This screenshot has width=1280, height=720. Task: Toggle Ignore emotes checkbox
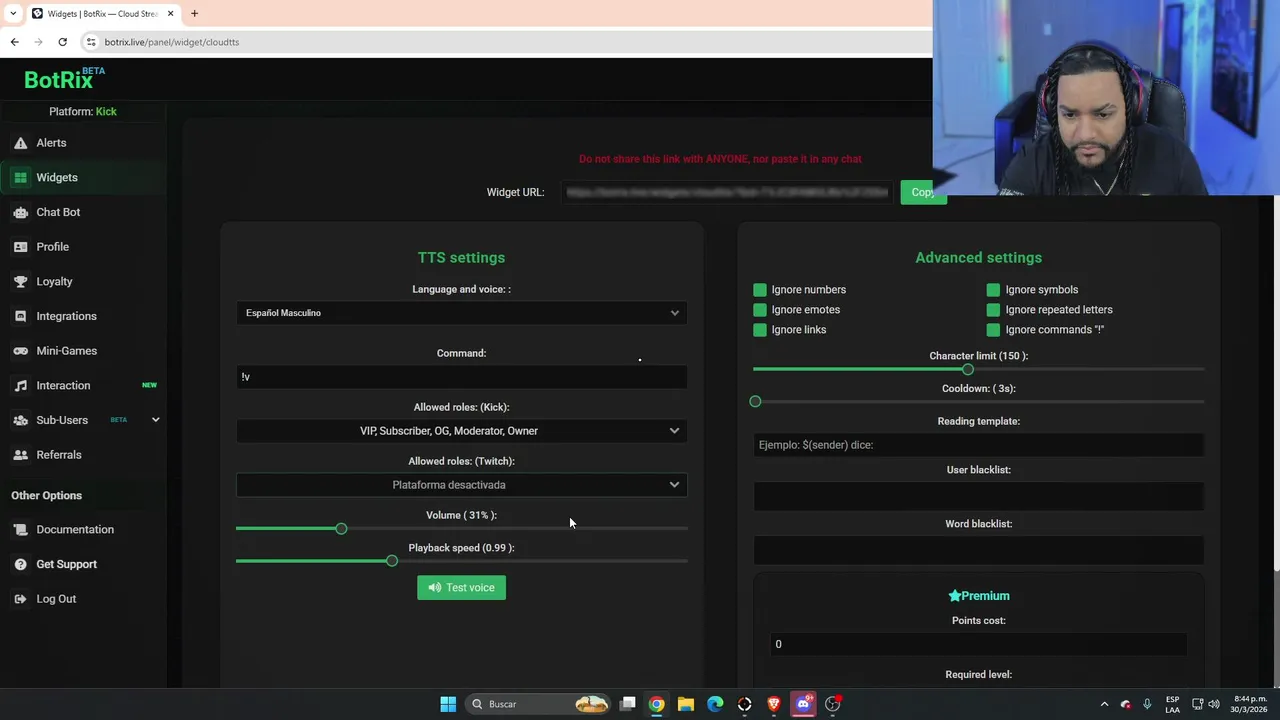tap(760, 310)
